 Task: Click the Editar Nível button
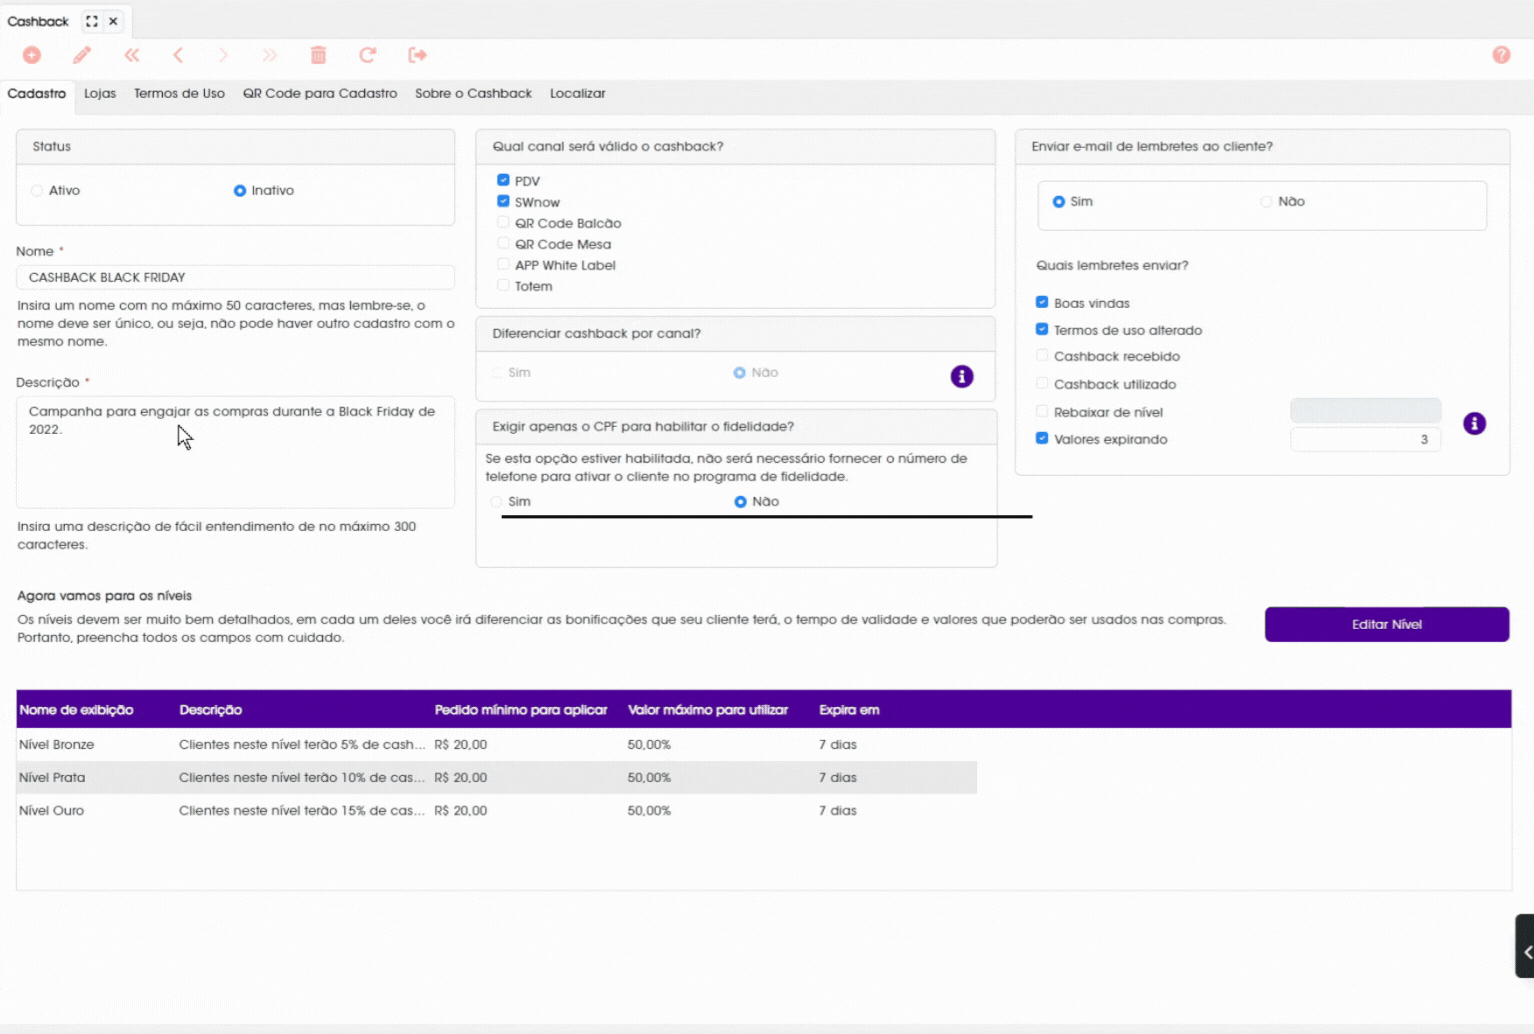(1386, 624)
